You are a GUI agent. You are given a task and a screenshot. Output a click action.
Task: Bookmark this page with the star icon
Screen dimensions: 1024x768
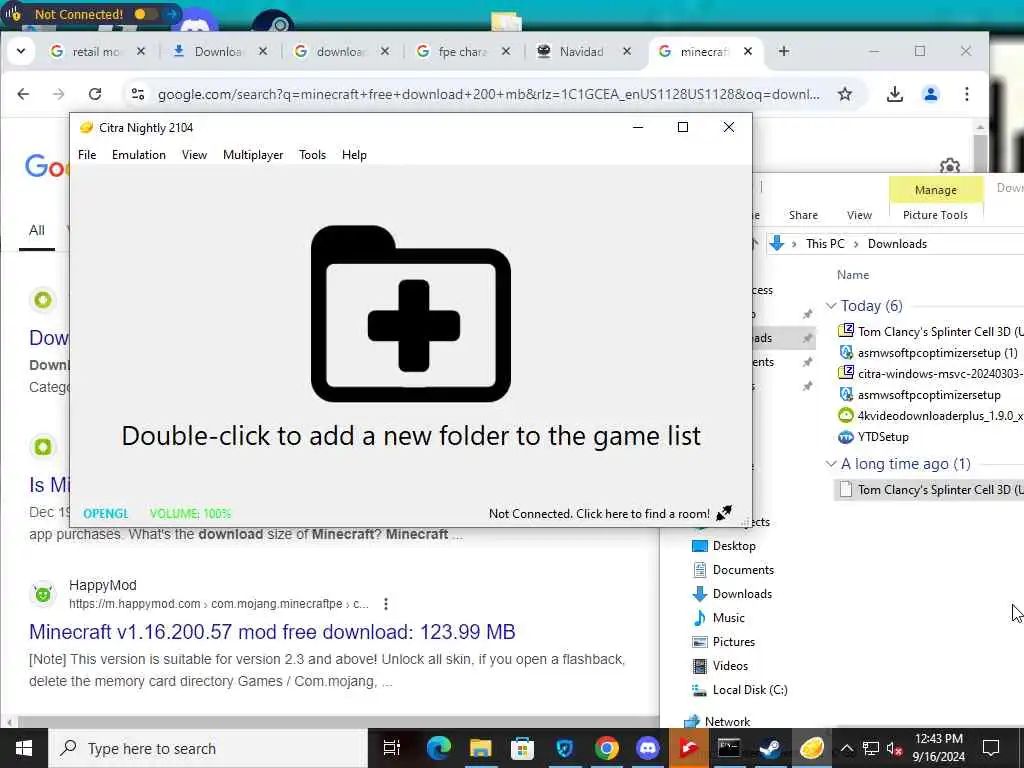pyautogui.click(x=845, y=94)
